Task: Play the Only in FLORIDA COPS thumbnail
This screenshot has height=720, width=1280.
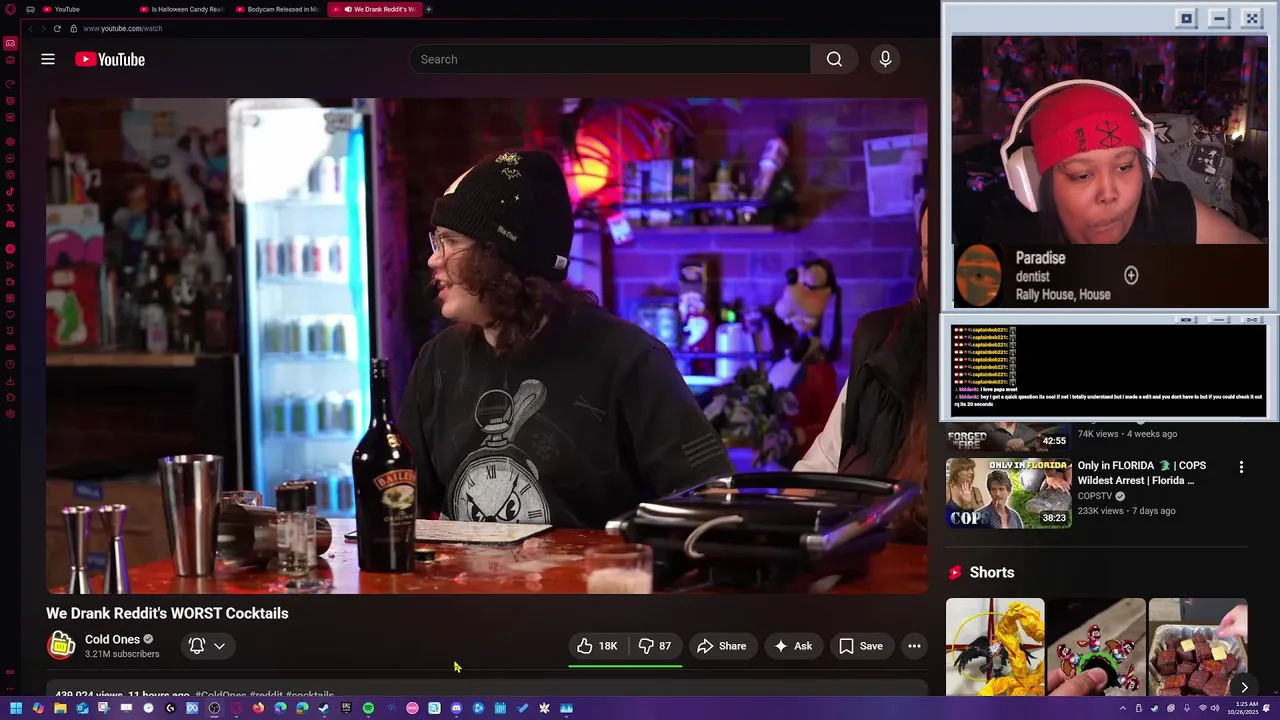Action: click(x=1008, y=493)
